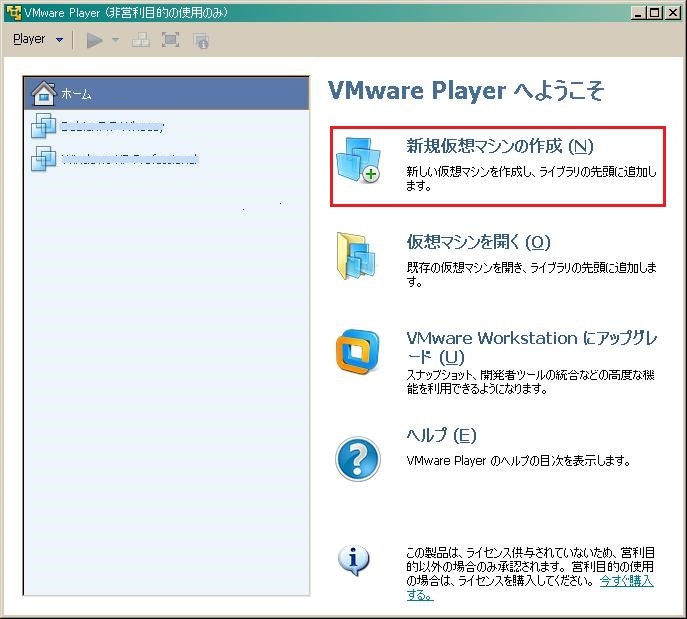The width and height of the screenshot is (687, 619).
Task: Click the VMware Player へようこそ welcome title
Action: pos(466,91)
